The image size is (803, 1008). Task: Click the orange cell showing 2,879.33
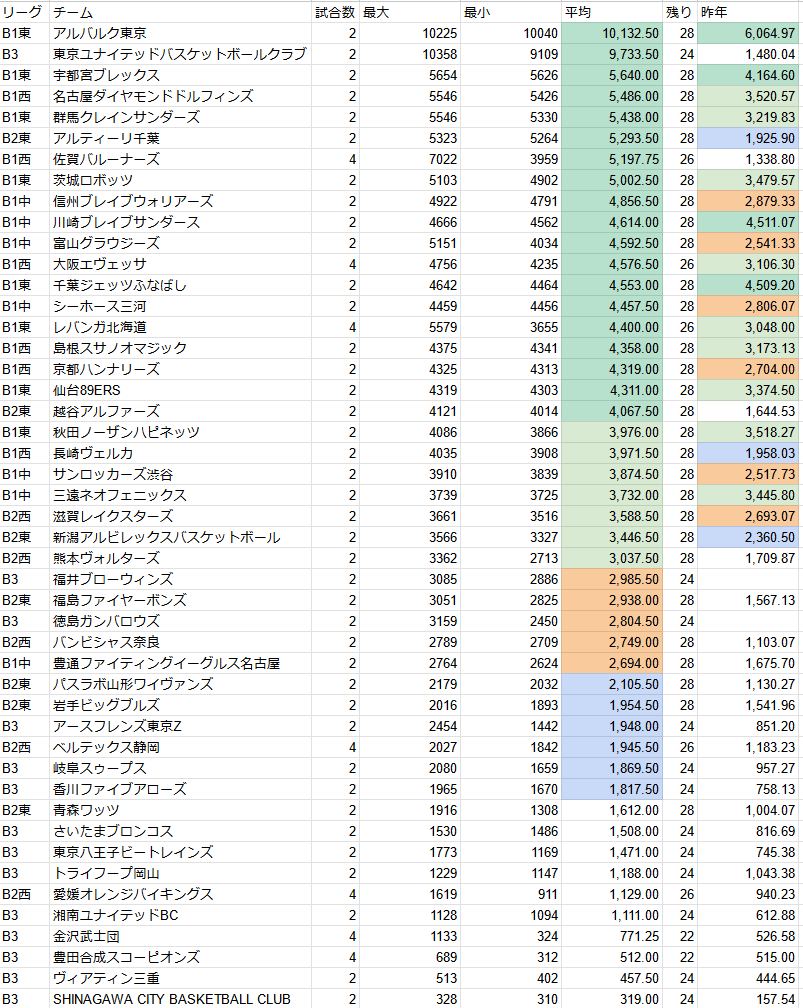748,201
